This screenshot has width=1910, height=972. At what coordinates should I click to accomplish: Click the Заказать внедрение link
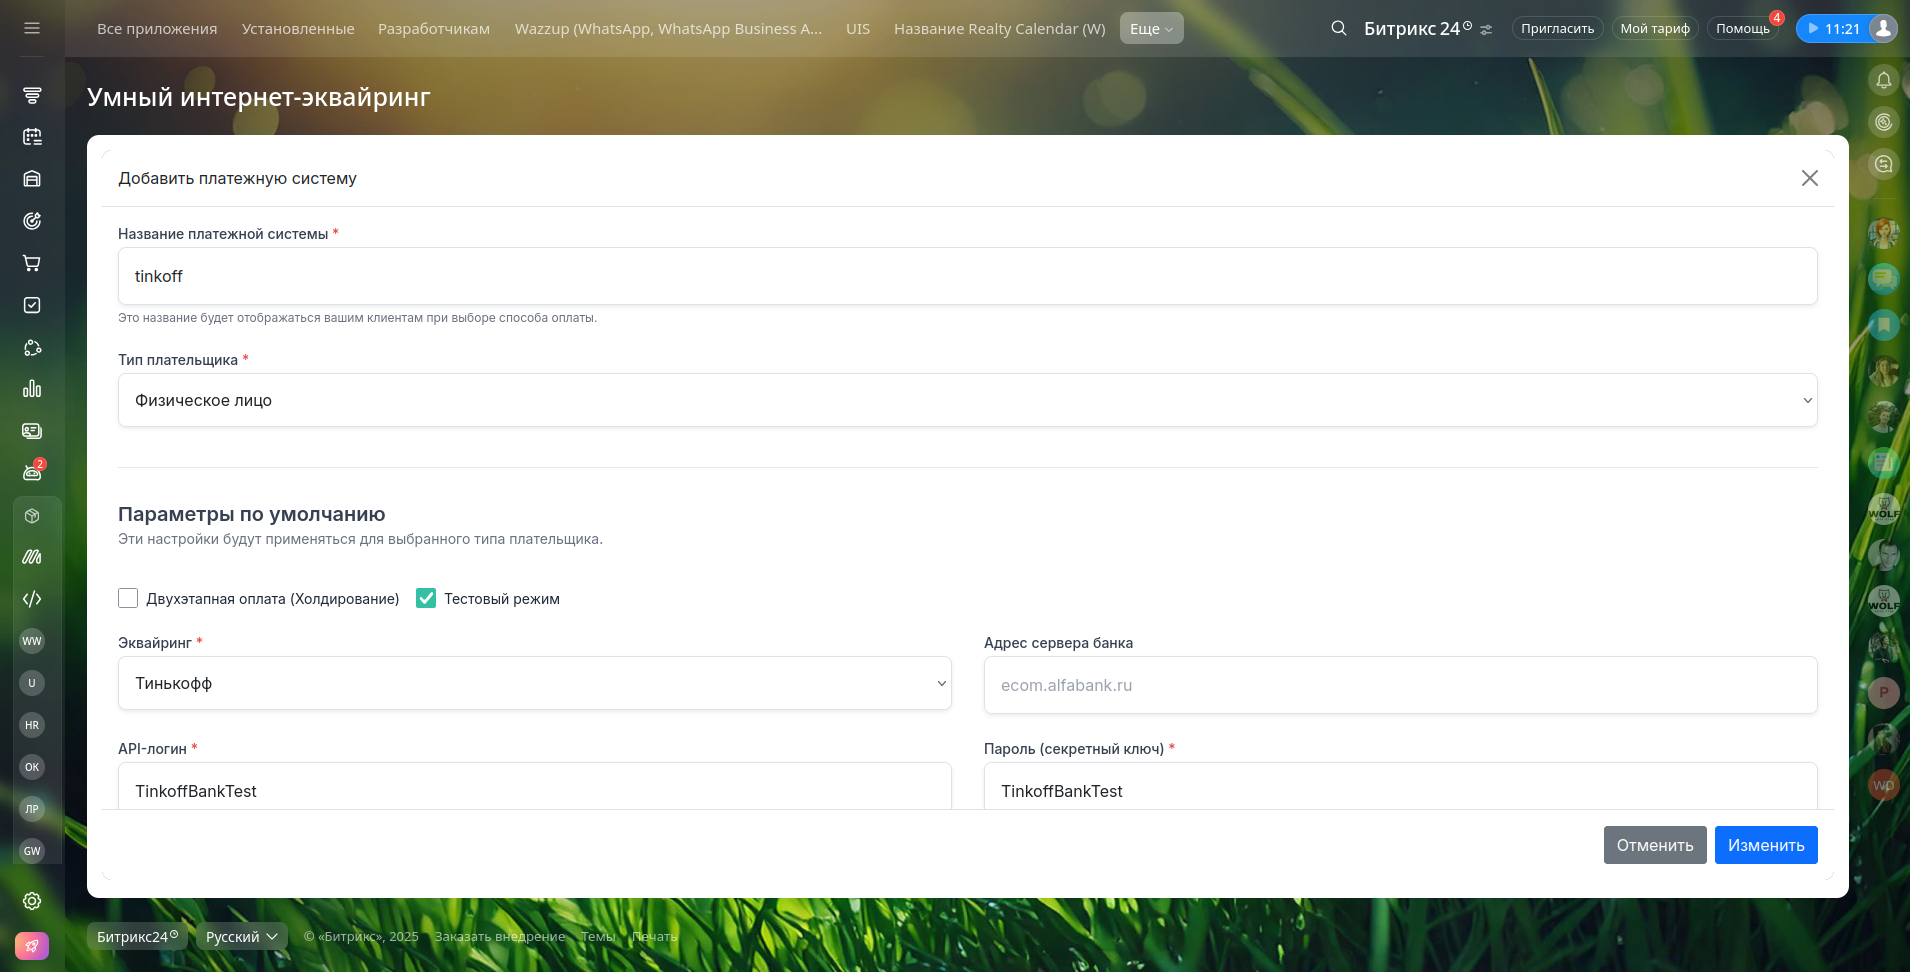pyautogui.click(x=500, y=937)
